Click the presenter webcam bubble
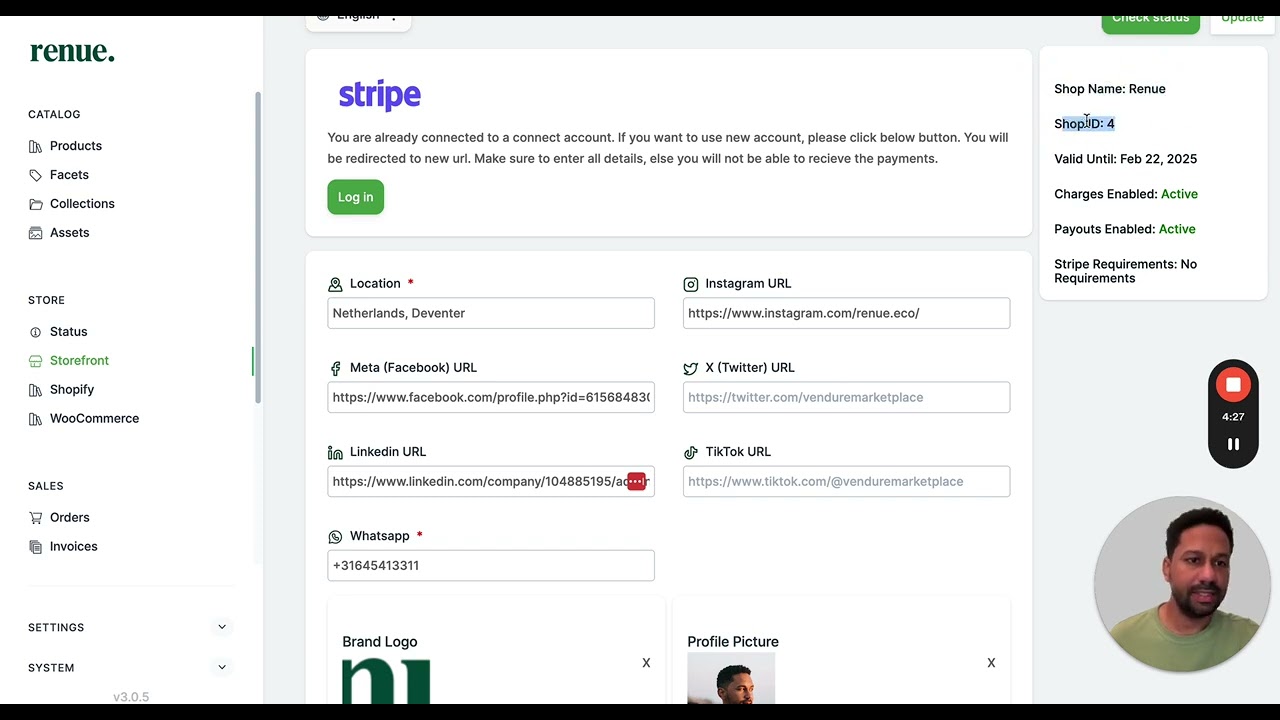Image resolution: width=1280 pixels, height=720 pixels. click(x=1182, y=584)
